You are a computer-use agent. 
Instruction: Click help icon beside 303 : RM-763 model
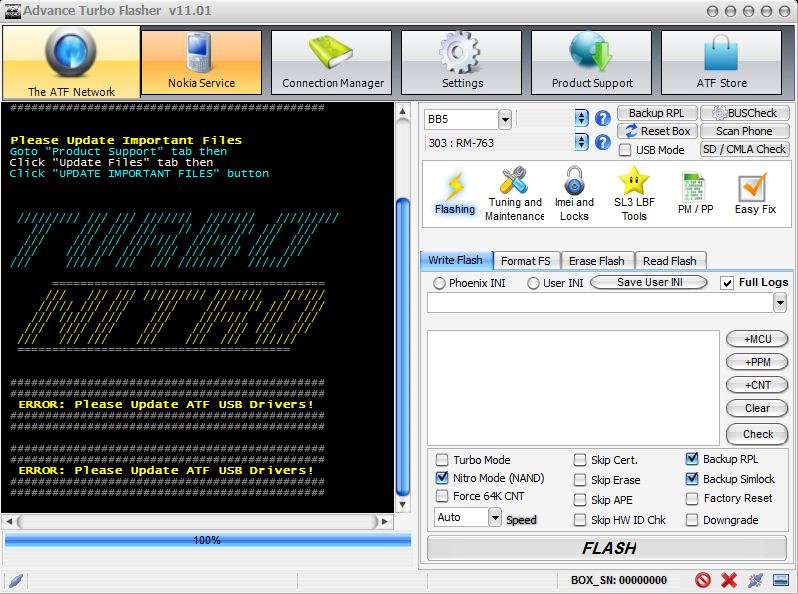click(x=603, y=142)
